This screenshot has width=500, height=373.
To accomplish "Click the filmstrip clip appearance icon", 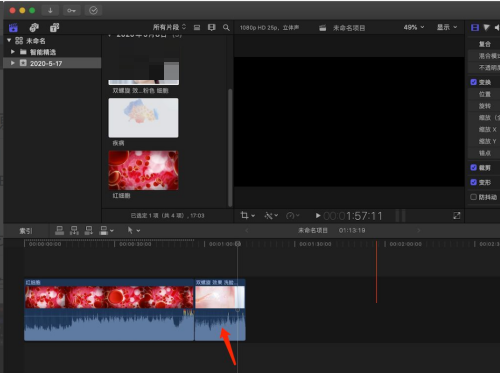I will (x=212, y=27).
